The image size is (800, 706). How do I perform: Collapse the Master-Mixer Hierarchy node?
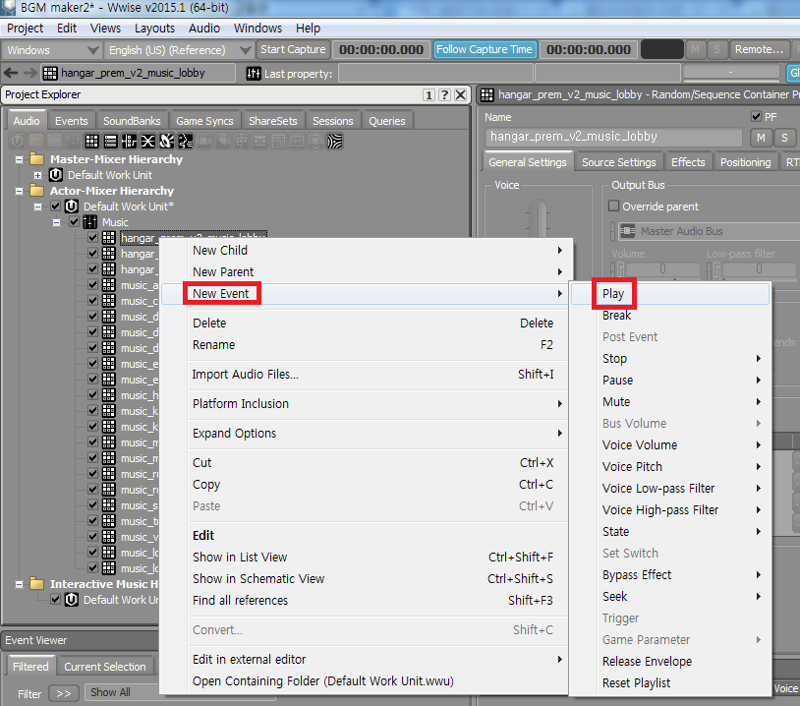click(x=19, y=160)
